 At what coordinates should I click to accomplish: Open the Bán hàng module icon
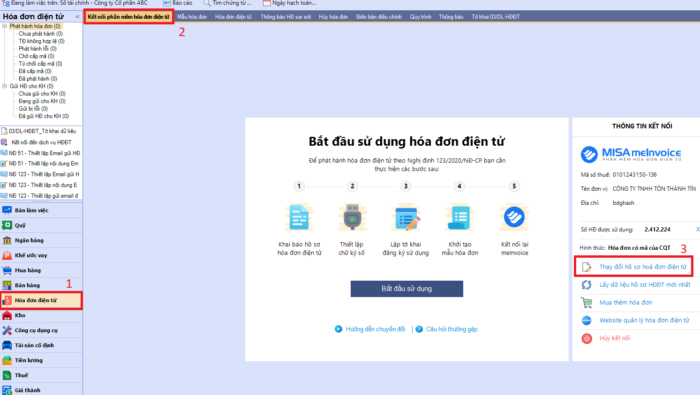tap(7, 285)
